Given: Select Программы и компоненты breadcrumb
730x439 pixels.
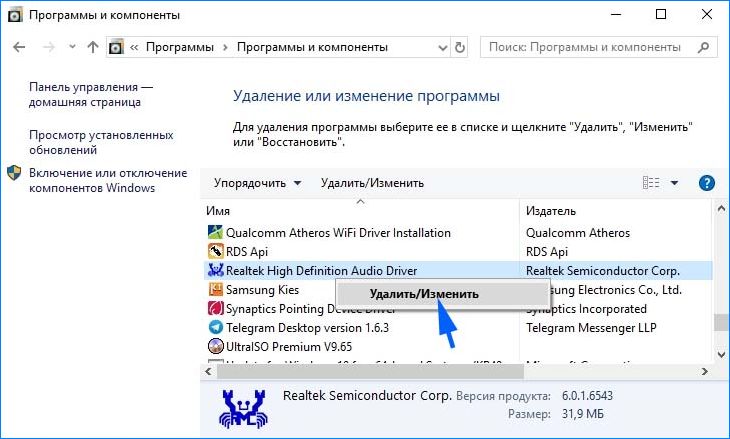Looking at the screenshot, I should coord(312,47).
